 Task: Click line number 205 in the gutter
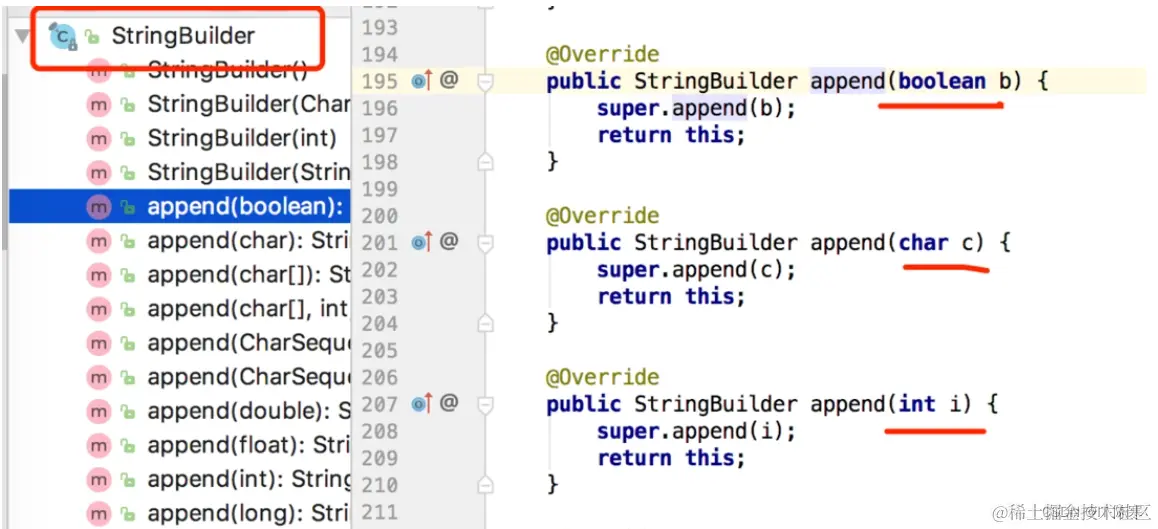(380, 350)
